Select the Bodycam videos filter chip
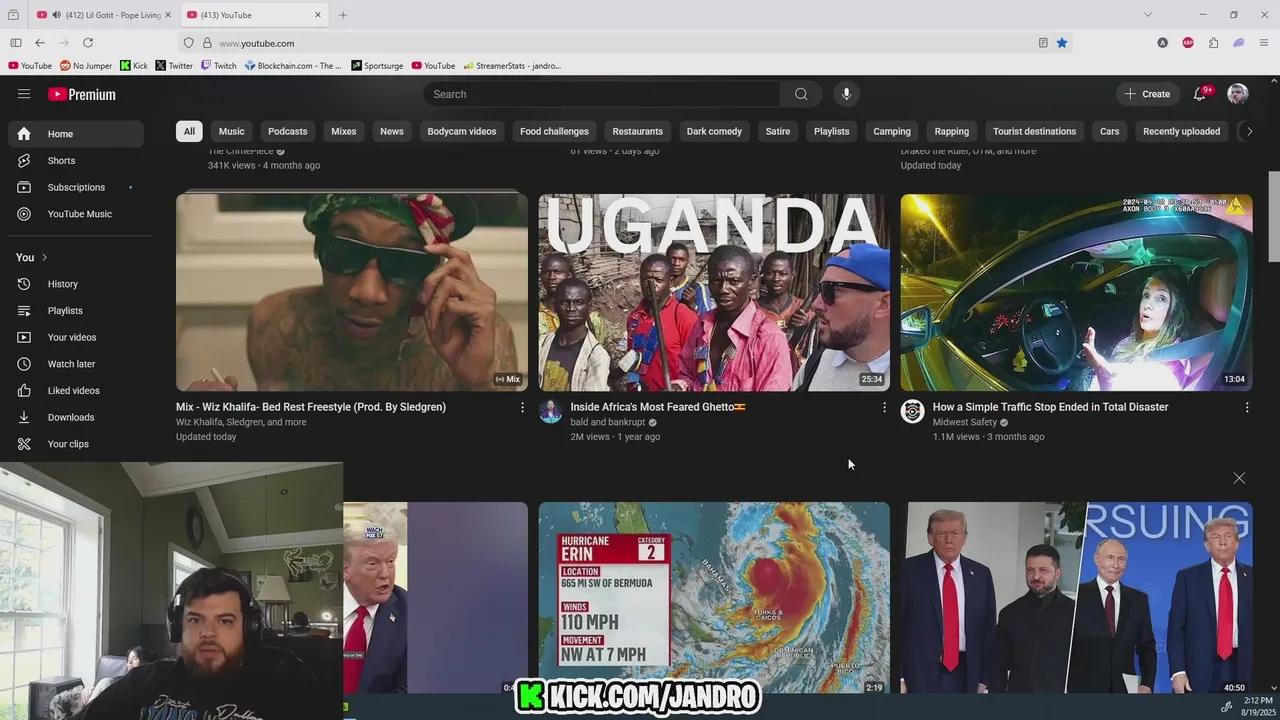Screen dimensions: 1280x720 [x=461, y=131]
